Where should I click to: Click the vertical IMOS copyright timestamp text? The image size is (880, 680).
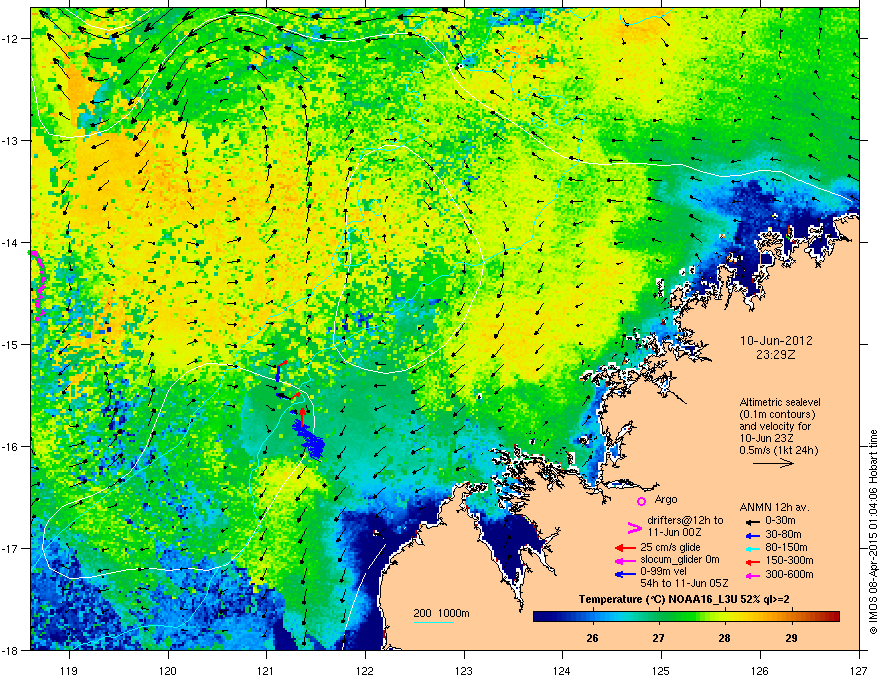click(x=873, y=532)
